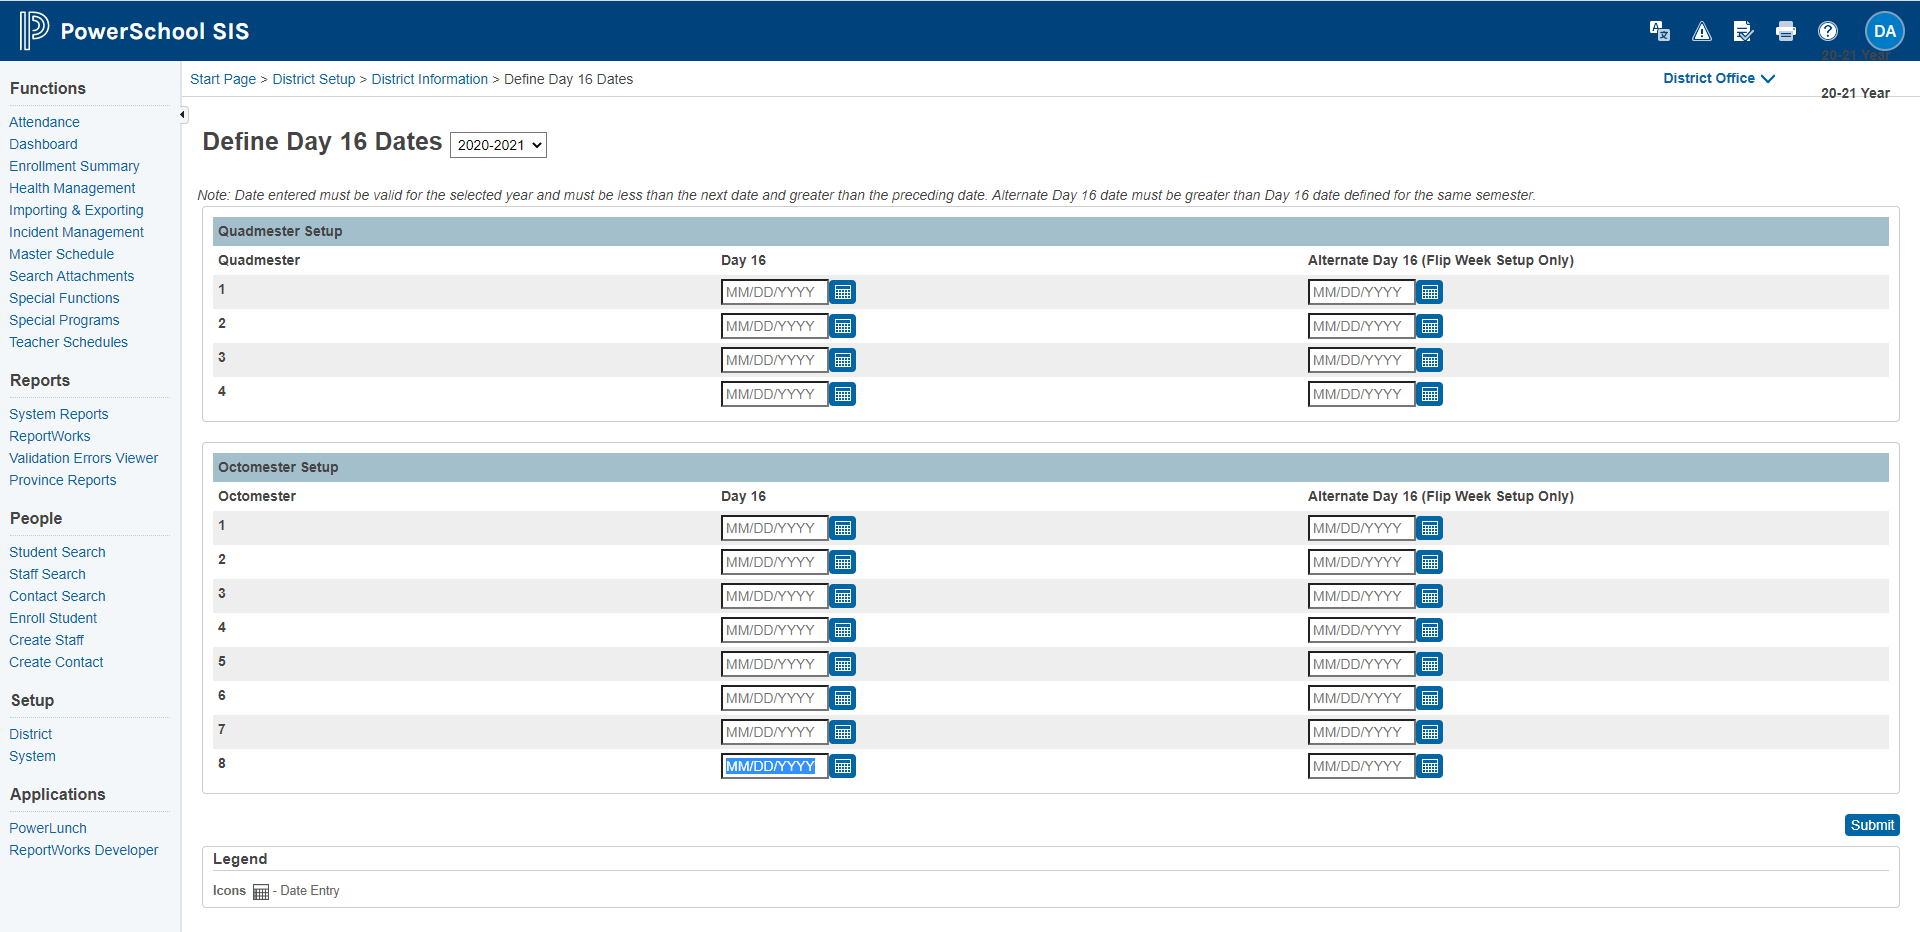Click the Student Search link
The image size is (1920, 932).
click(57, 552)
